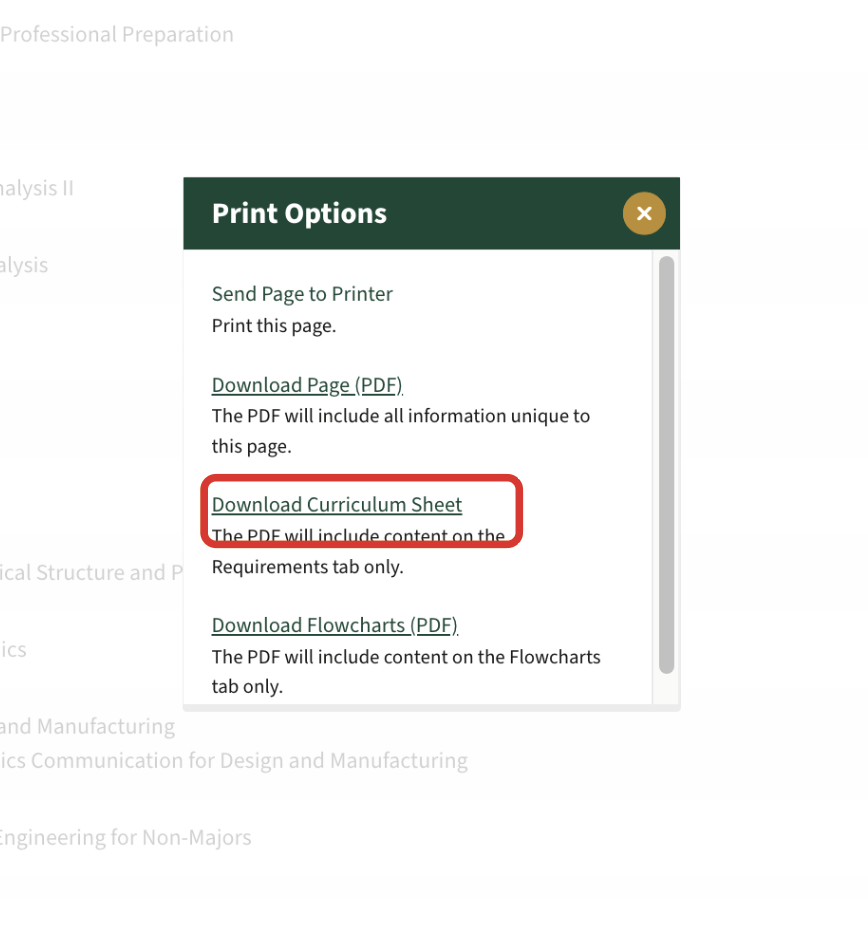Image resolution: width=868 pixels, height=938 pixels.
Task: Click the 'Requirements tab only.' text
Action: tap(307, 567)
